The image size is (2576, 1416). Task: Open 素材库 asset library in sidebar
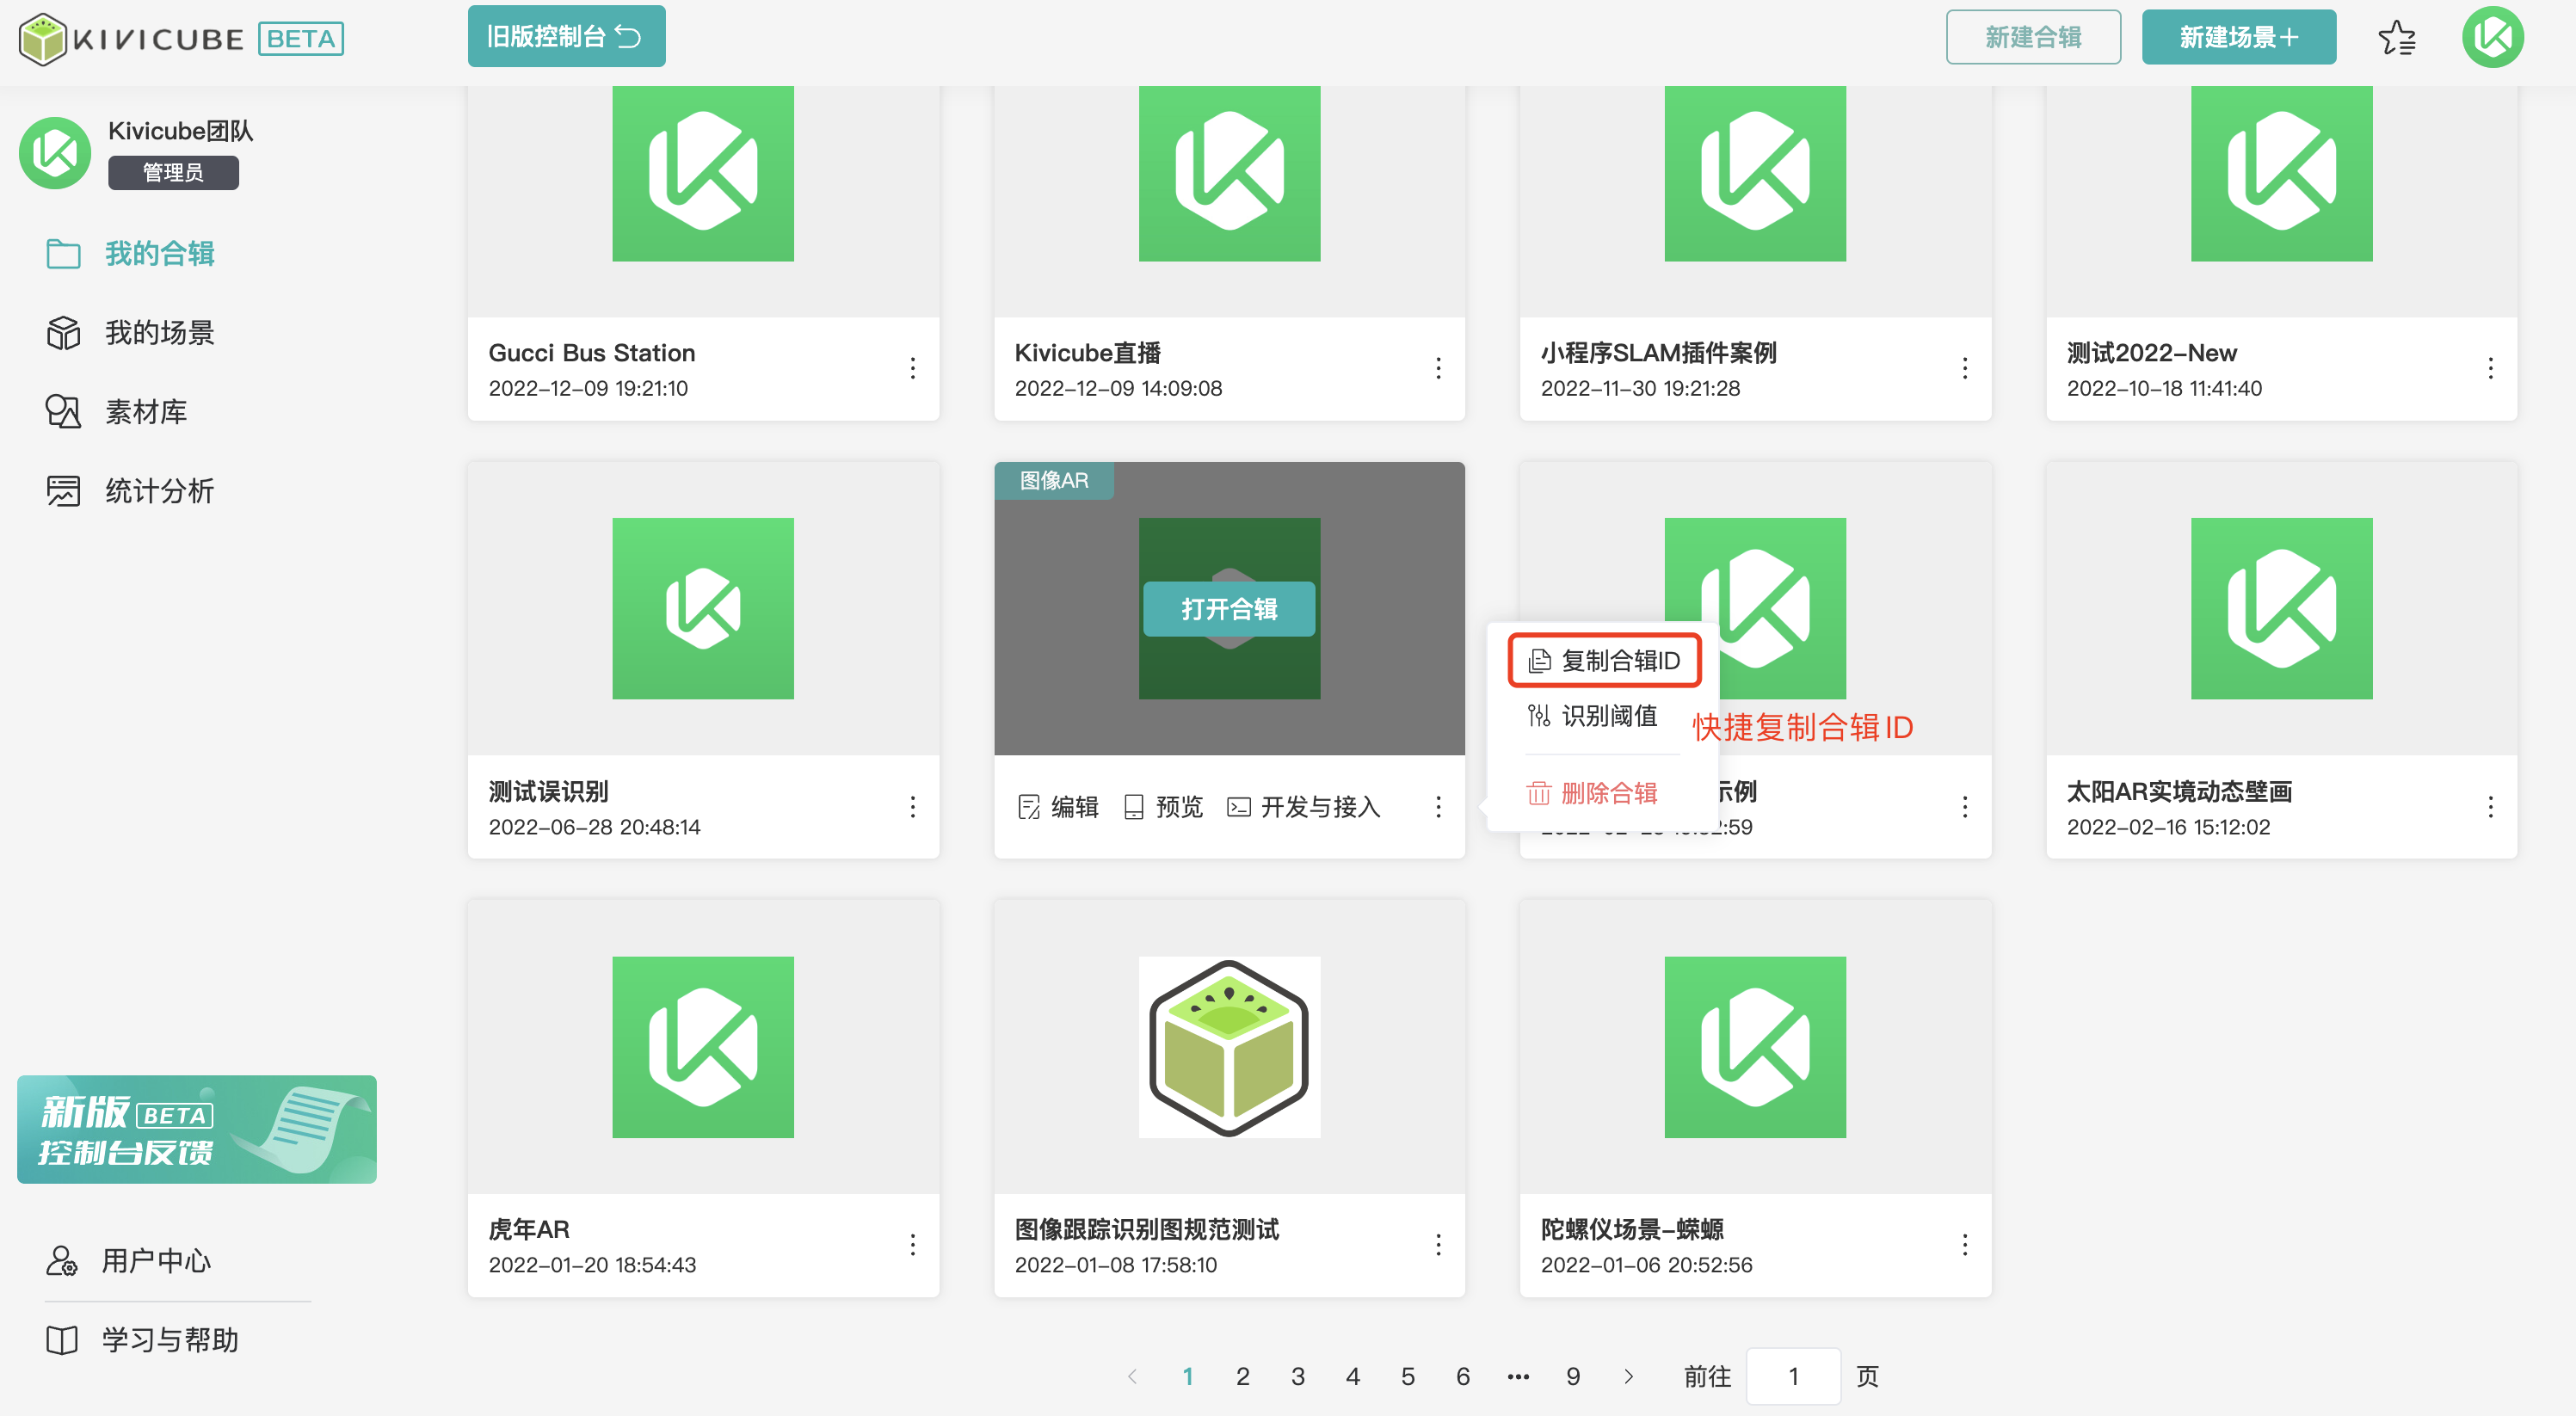145,412
